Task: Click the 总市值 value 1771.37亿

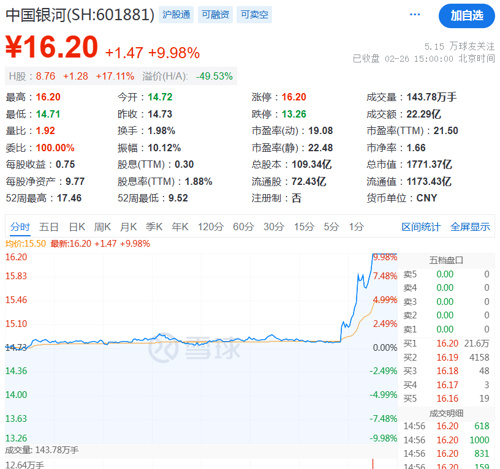Action: (429, 164)
